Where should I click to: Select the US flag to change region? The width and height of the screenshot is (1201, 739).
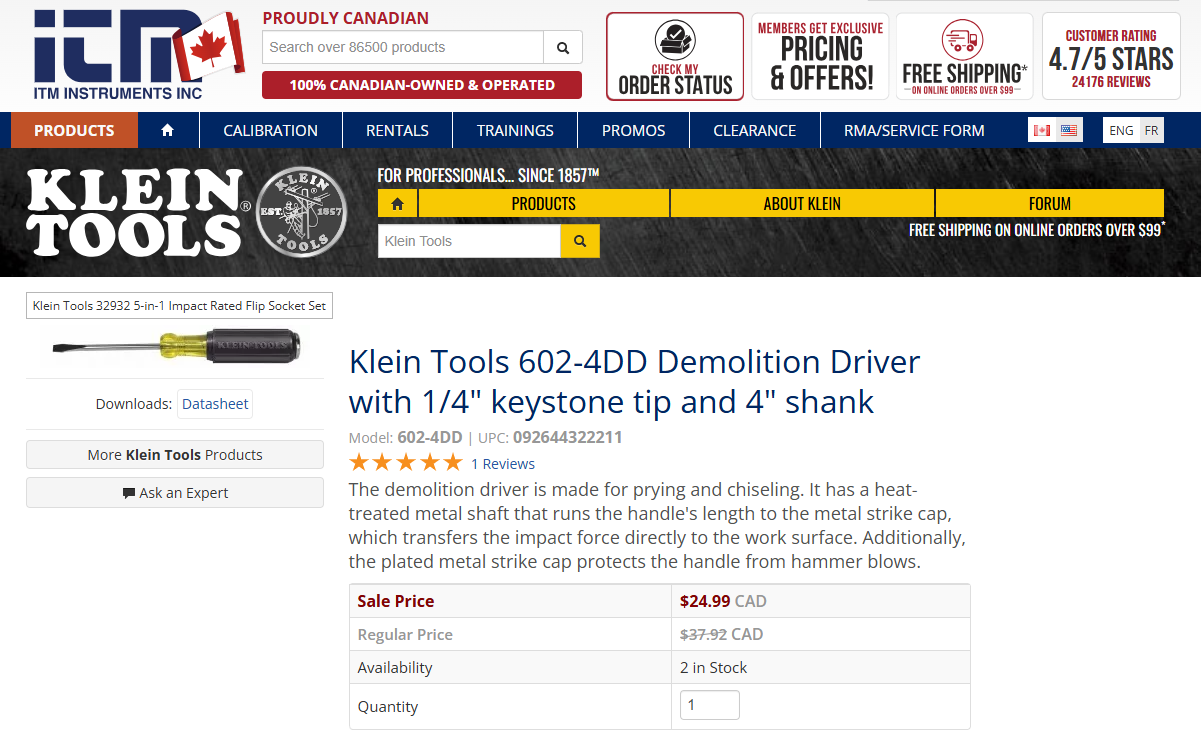(1067, 128)
